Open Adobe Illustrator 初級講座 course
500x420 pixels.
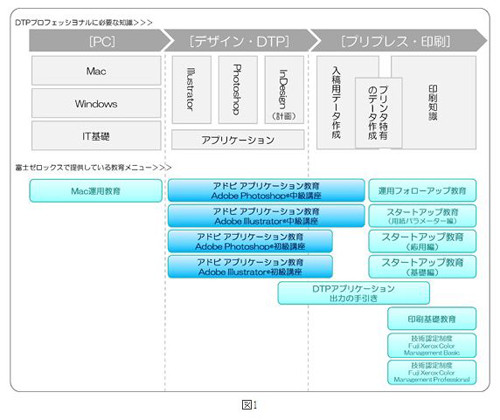tap(250, 267)
